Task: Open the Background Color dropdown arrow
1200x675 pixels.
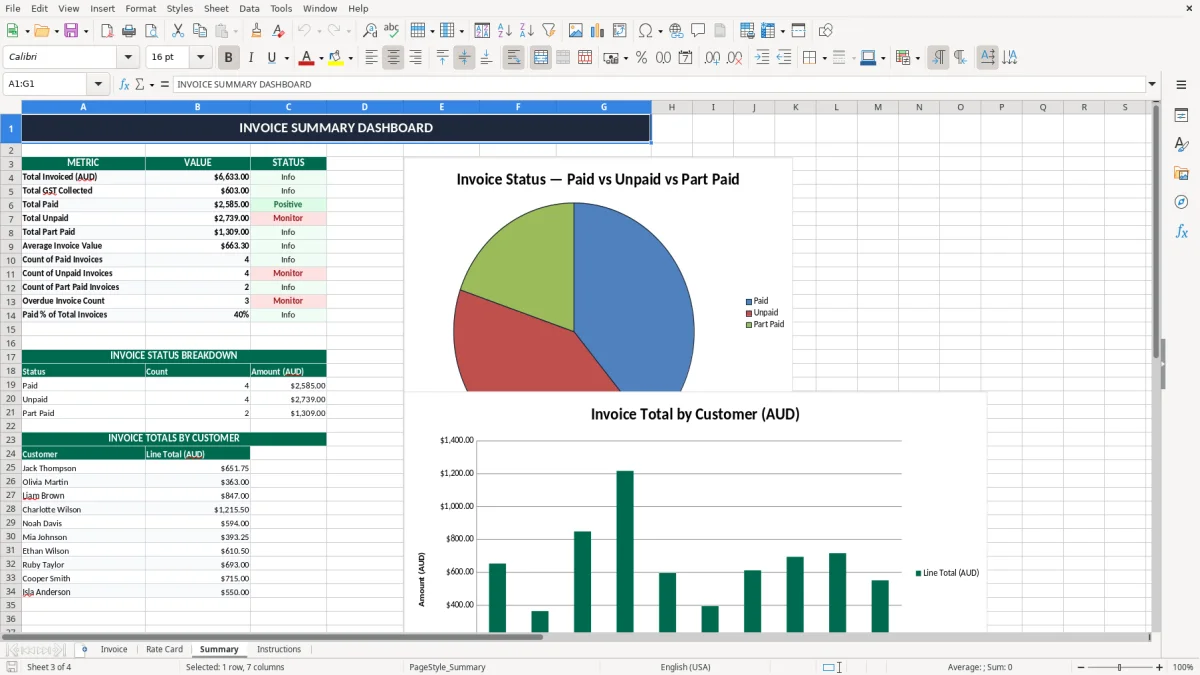Action: coord(350,58)
